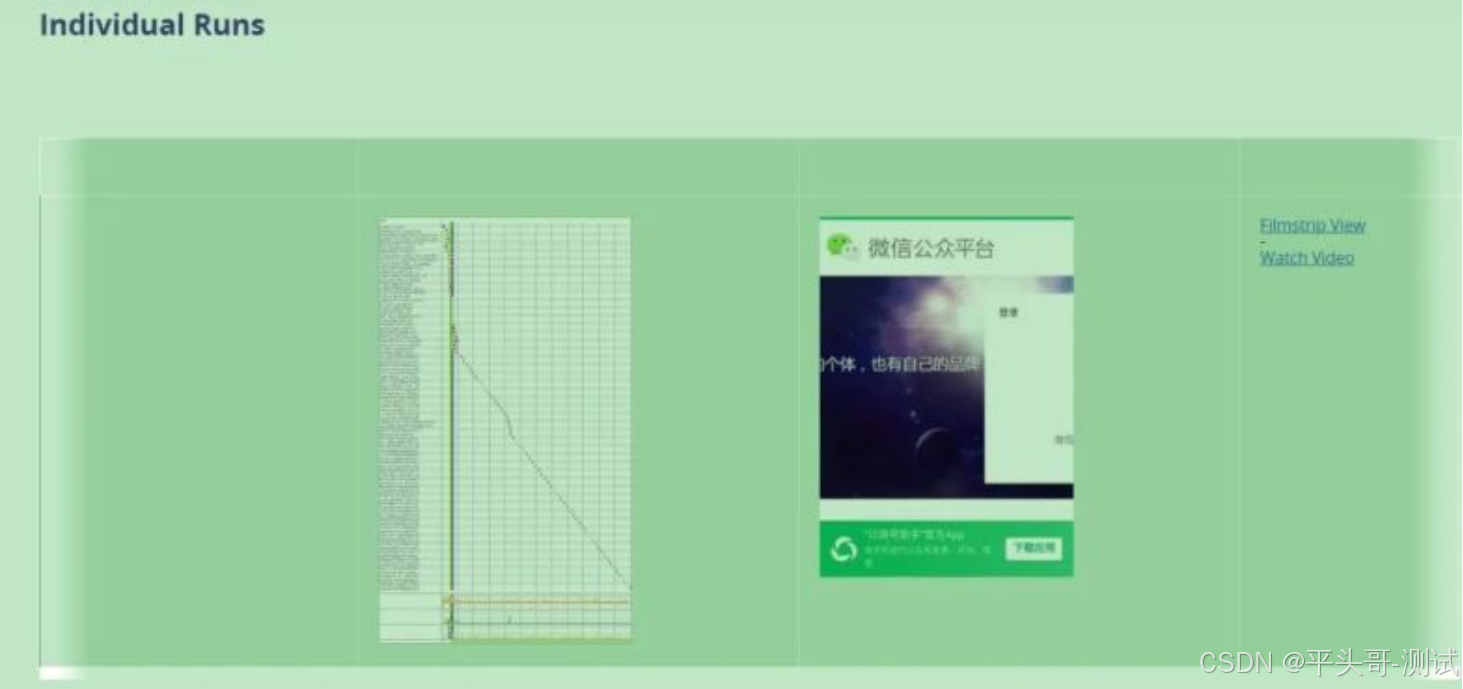Open the WeChat page screenshot thumbnail
This screenshot has height=689, width=1463.
[x=946, y=397]
